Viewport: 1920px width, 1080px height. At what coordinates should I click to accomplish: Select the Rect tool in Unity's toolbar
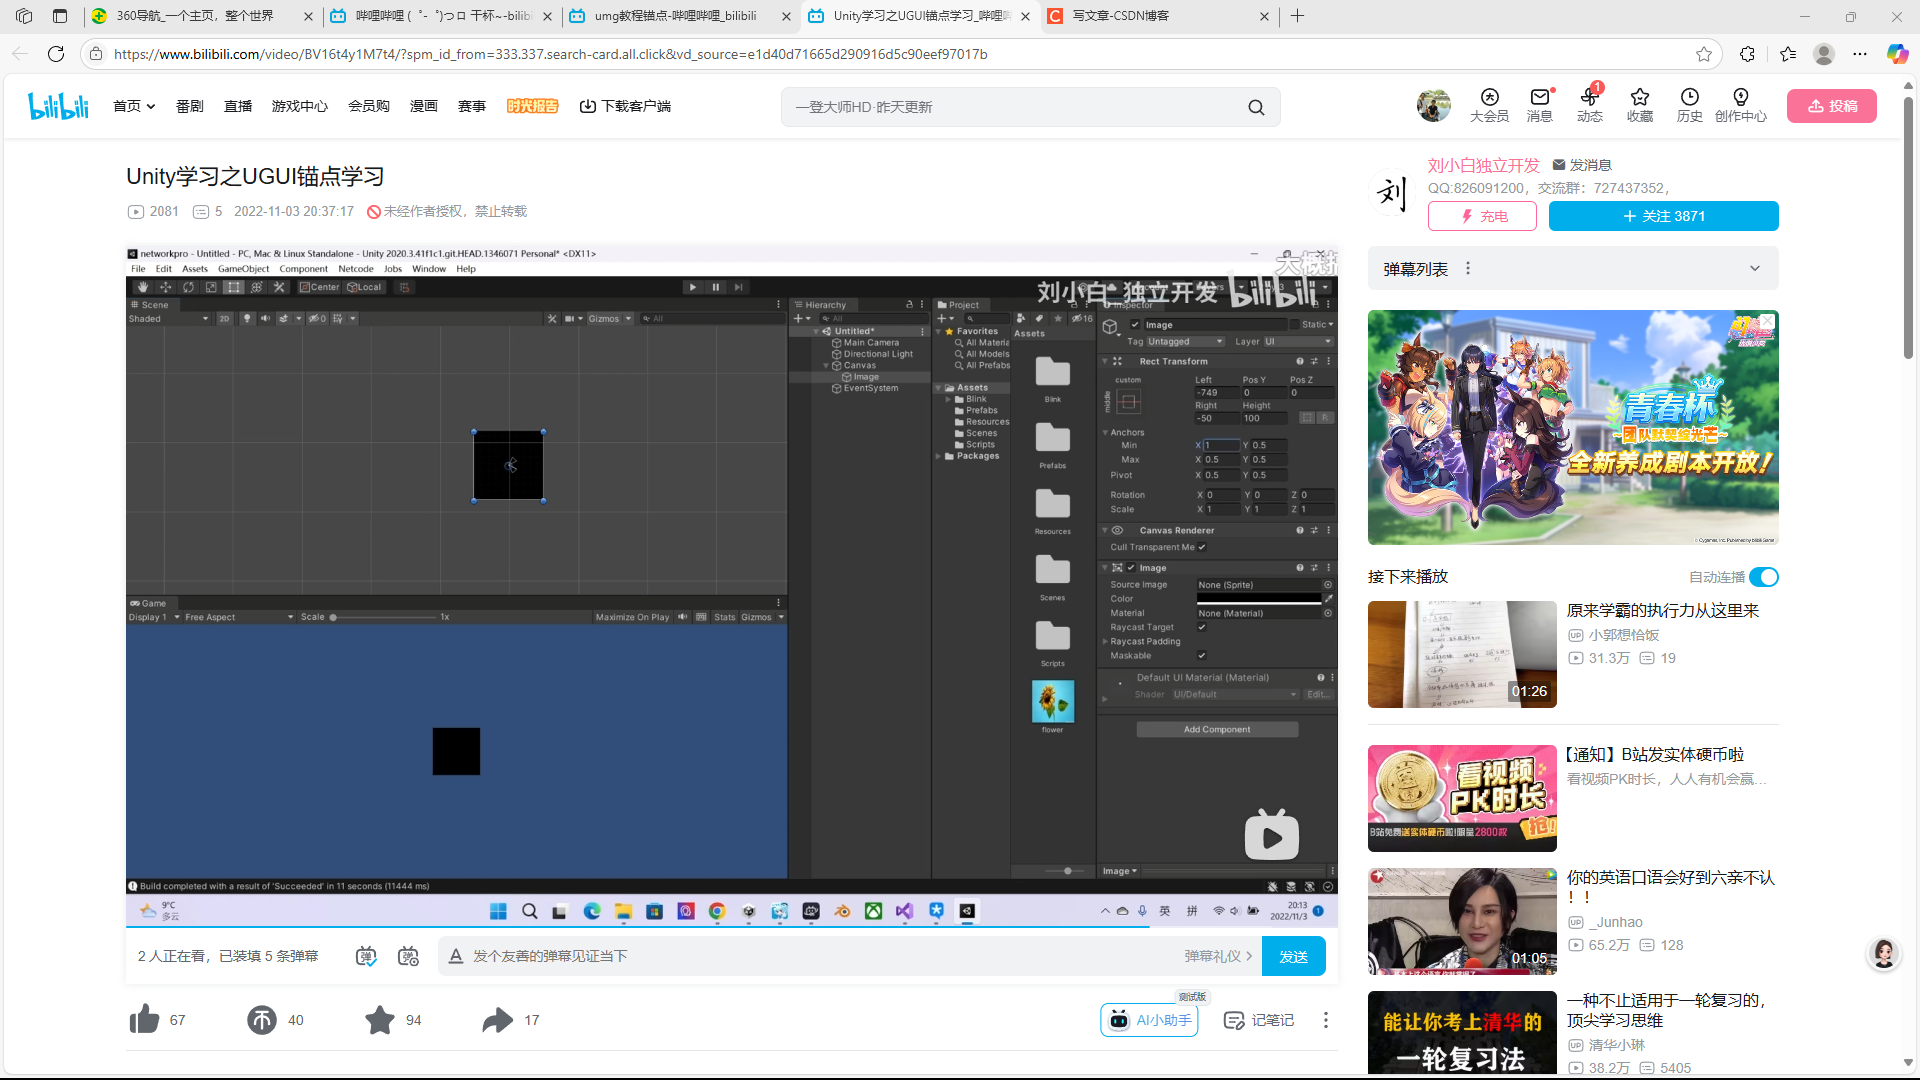click(233, 287)
